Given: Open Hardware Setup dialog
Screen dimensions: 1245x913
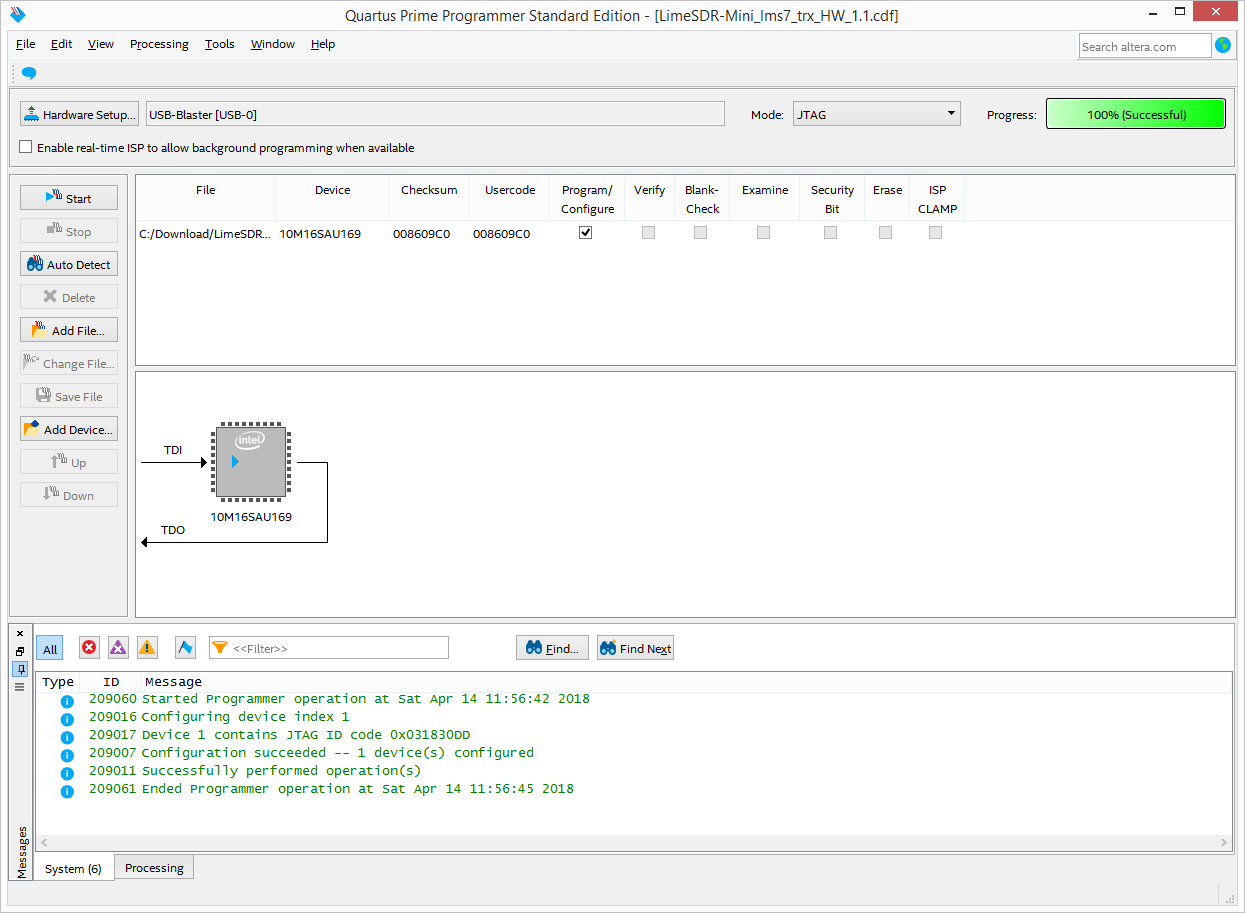Looking at the screenshot, I should click(79, 114).
